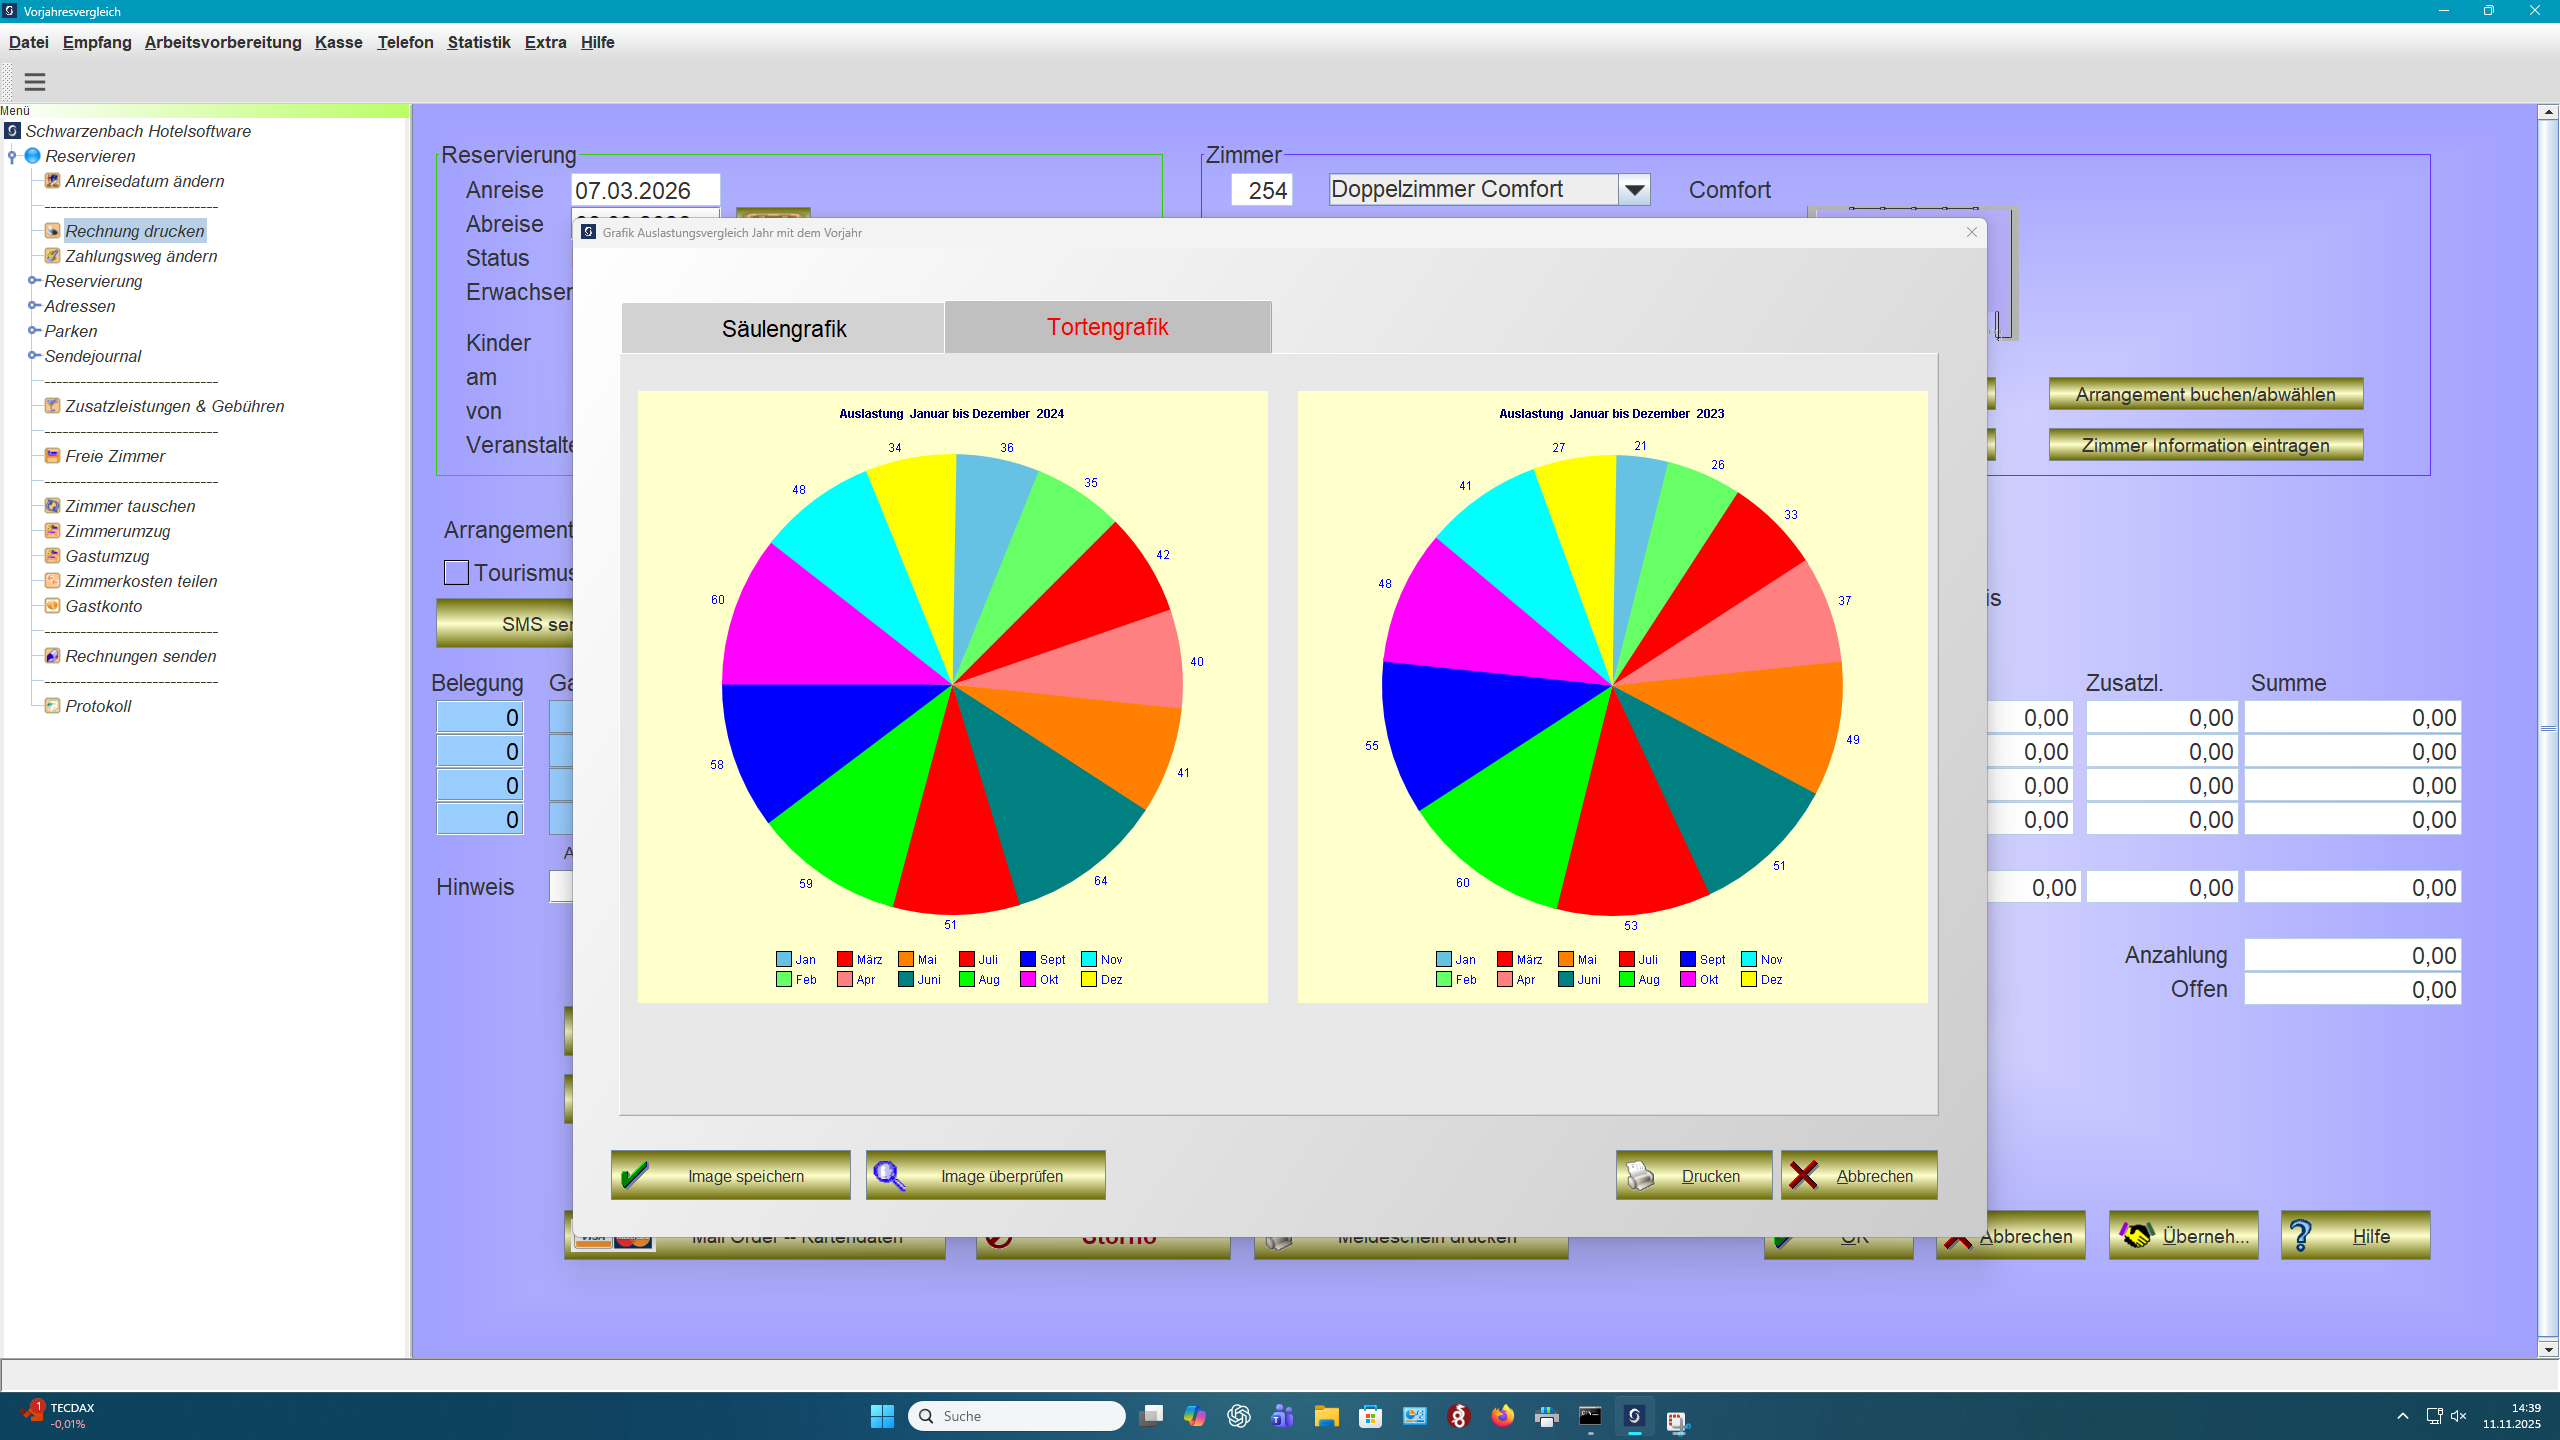Click Arrangement buchen/abwählen button
The width and height of the screenshot is (2560, 1440).
point(2204,394)
